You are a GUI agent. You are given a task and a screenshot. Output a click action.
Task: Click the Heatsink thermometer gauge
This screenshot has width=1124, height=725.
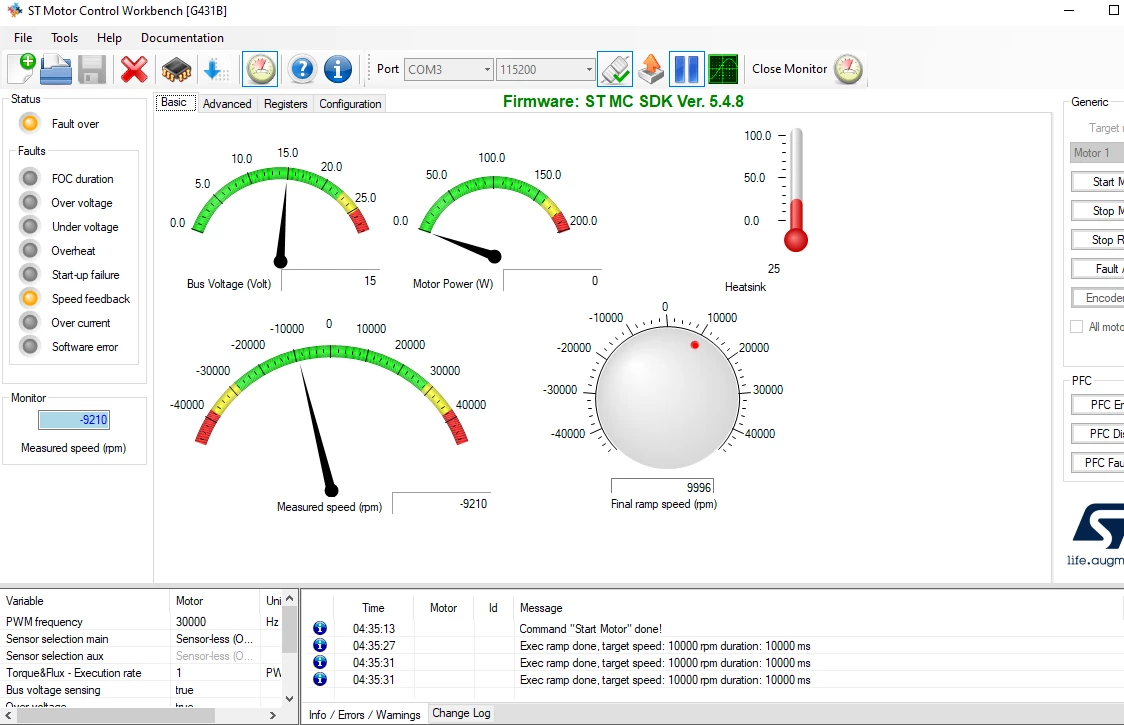796,190
